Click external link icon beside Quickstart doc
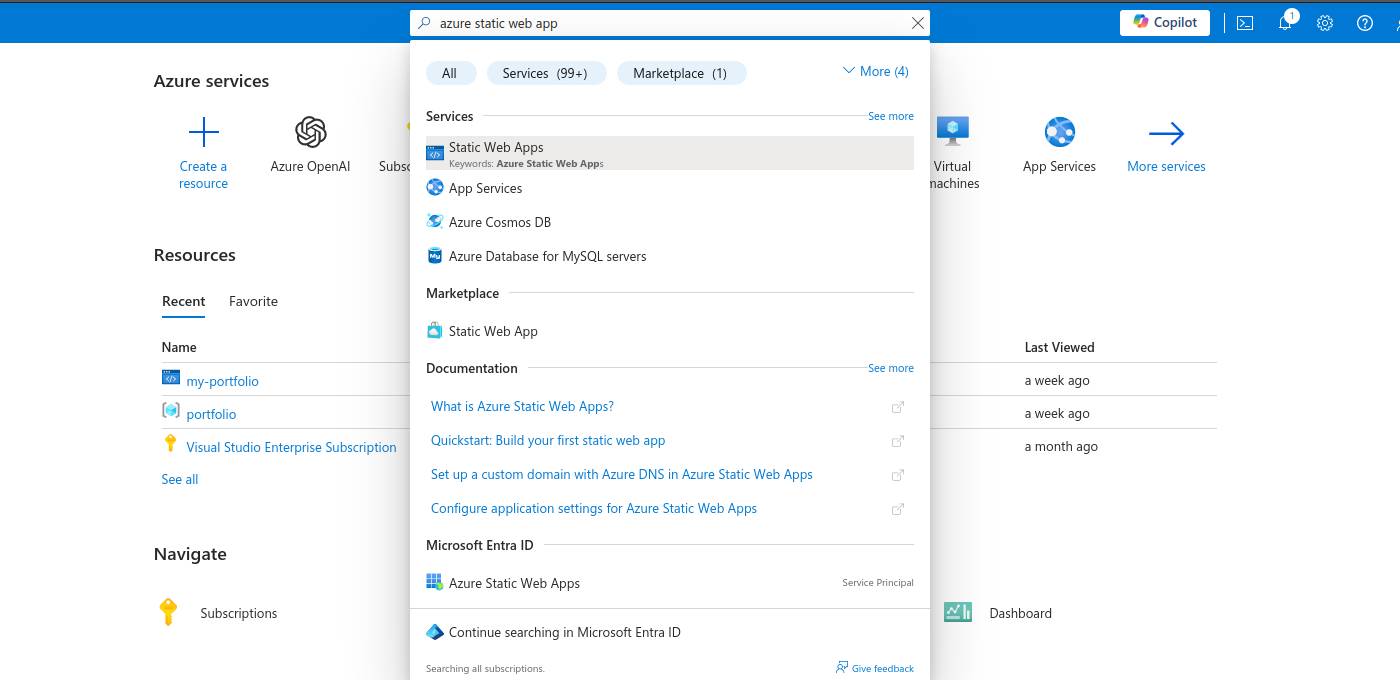Screen dimensions: 1400x680 click(x=898, y=441)
